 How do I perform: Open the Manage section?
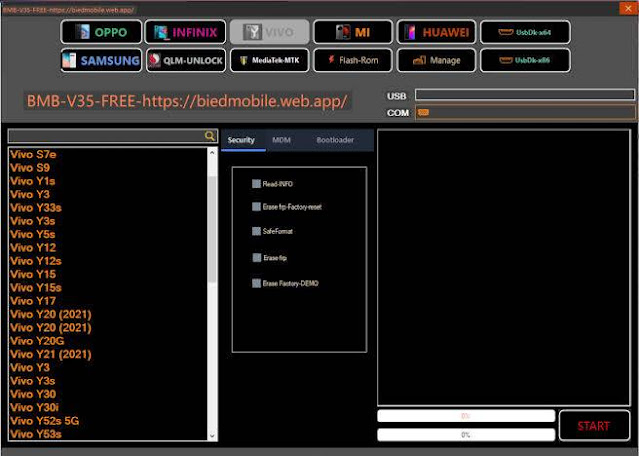pos(436,60)
